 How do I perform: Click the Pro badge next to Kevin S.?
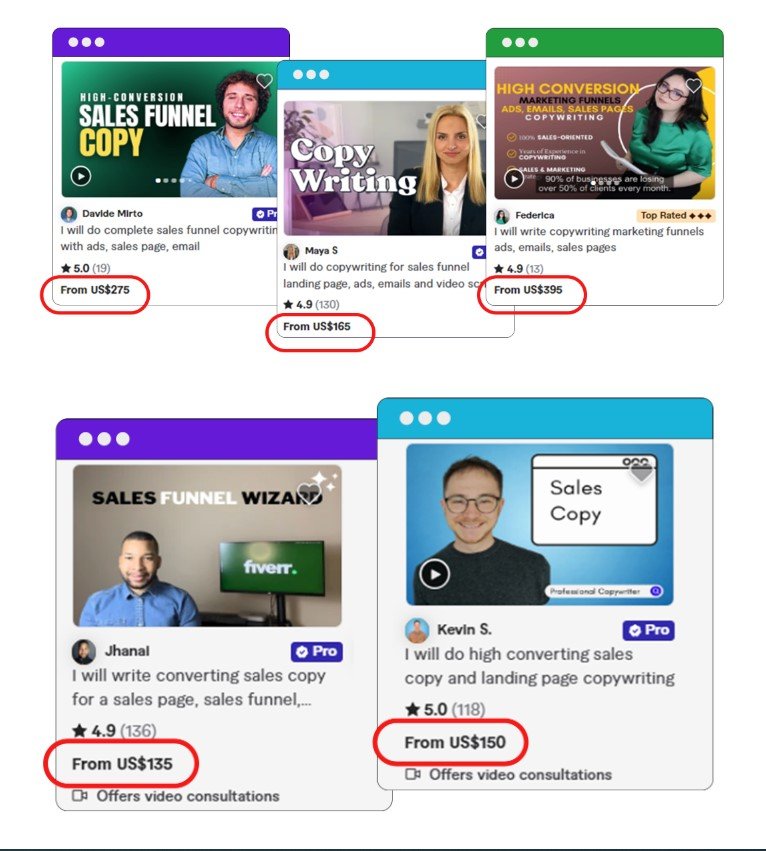(648, 630)
